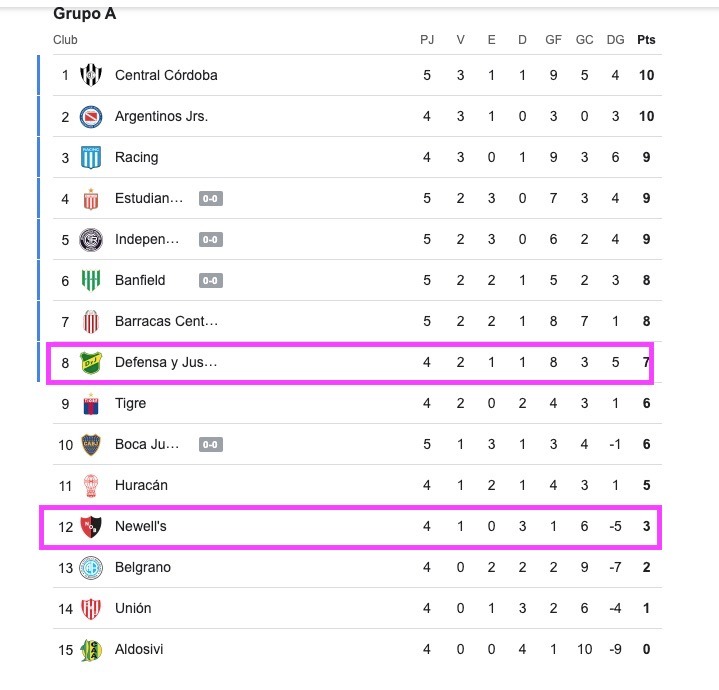Click the Racing club crest
Screen dimensions: 719x690
tap(91, 157)
